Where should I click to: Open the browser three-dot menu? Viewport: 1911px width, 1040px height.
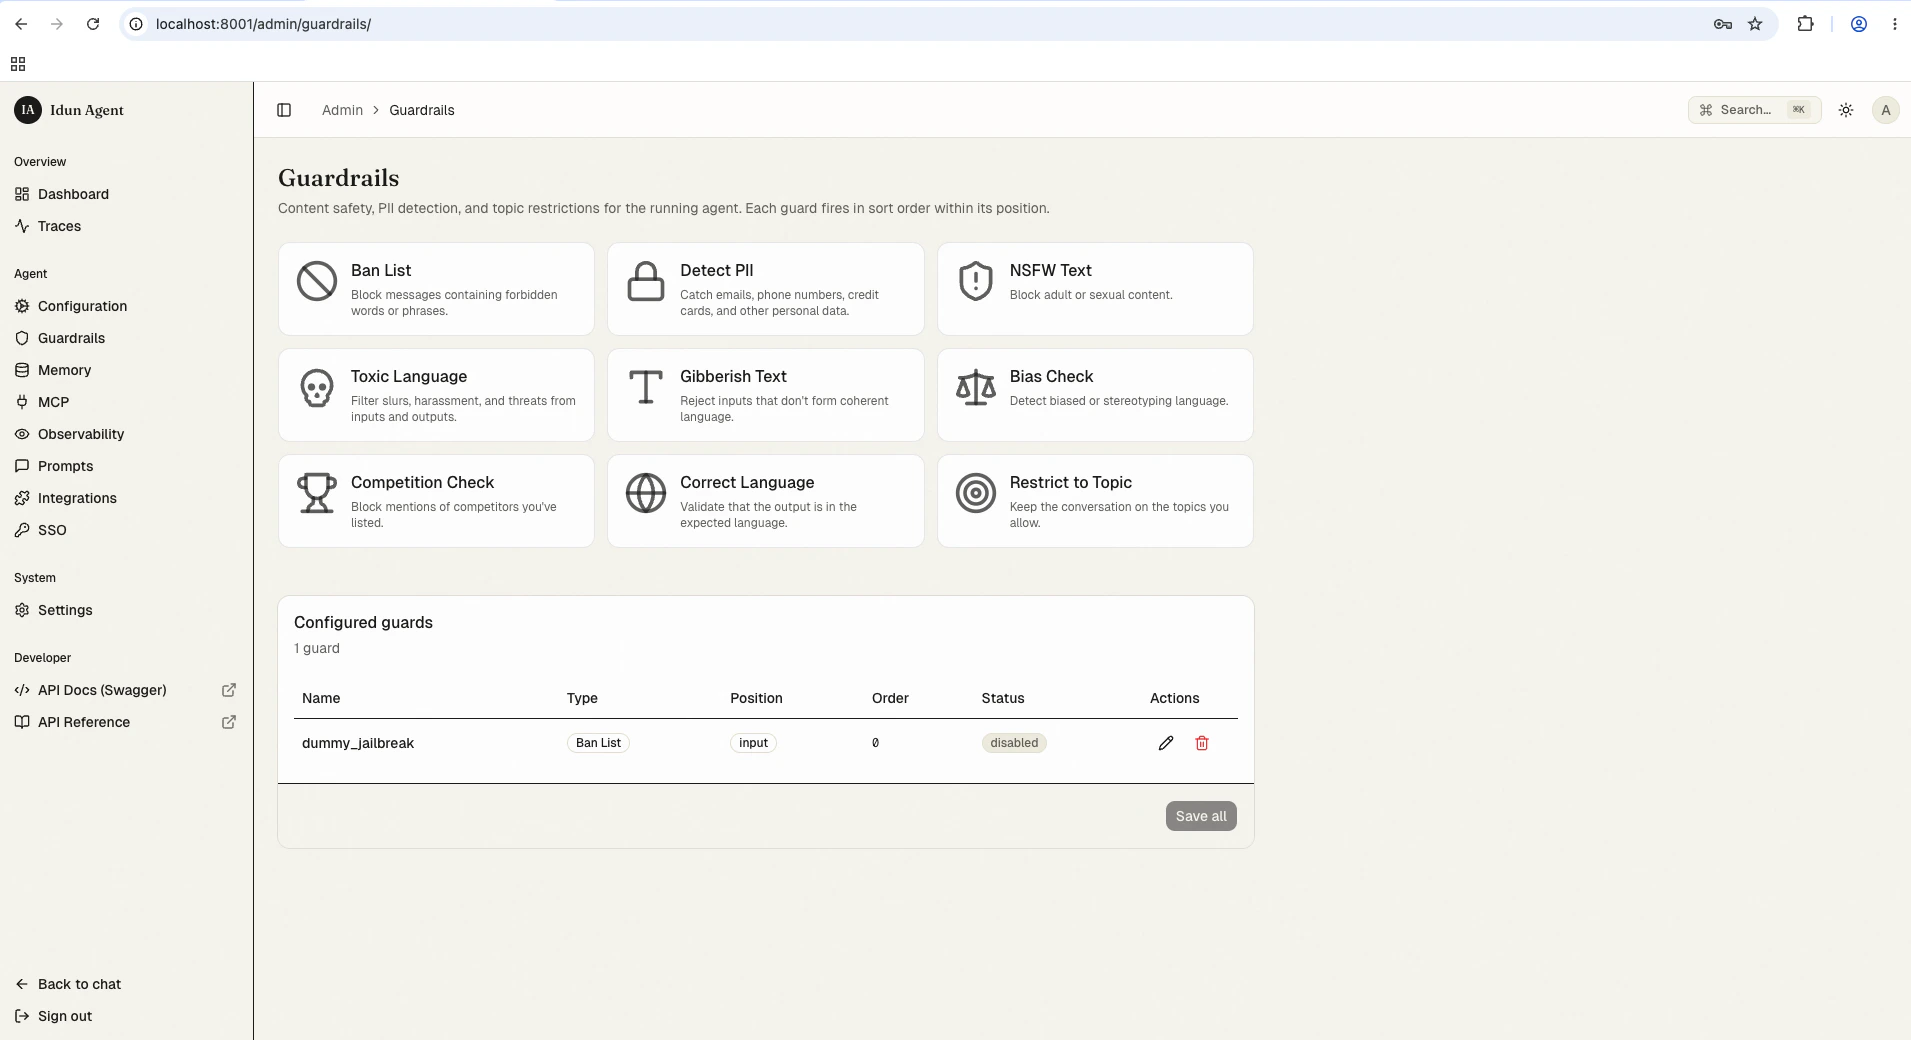point(1895,24)
